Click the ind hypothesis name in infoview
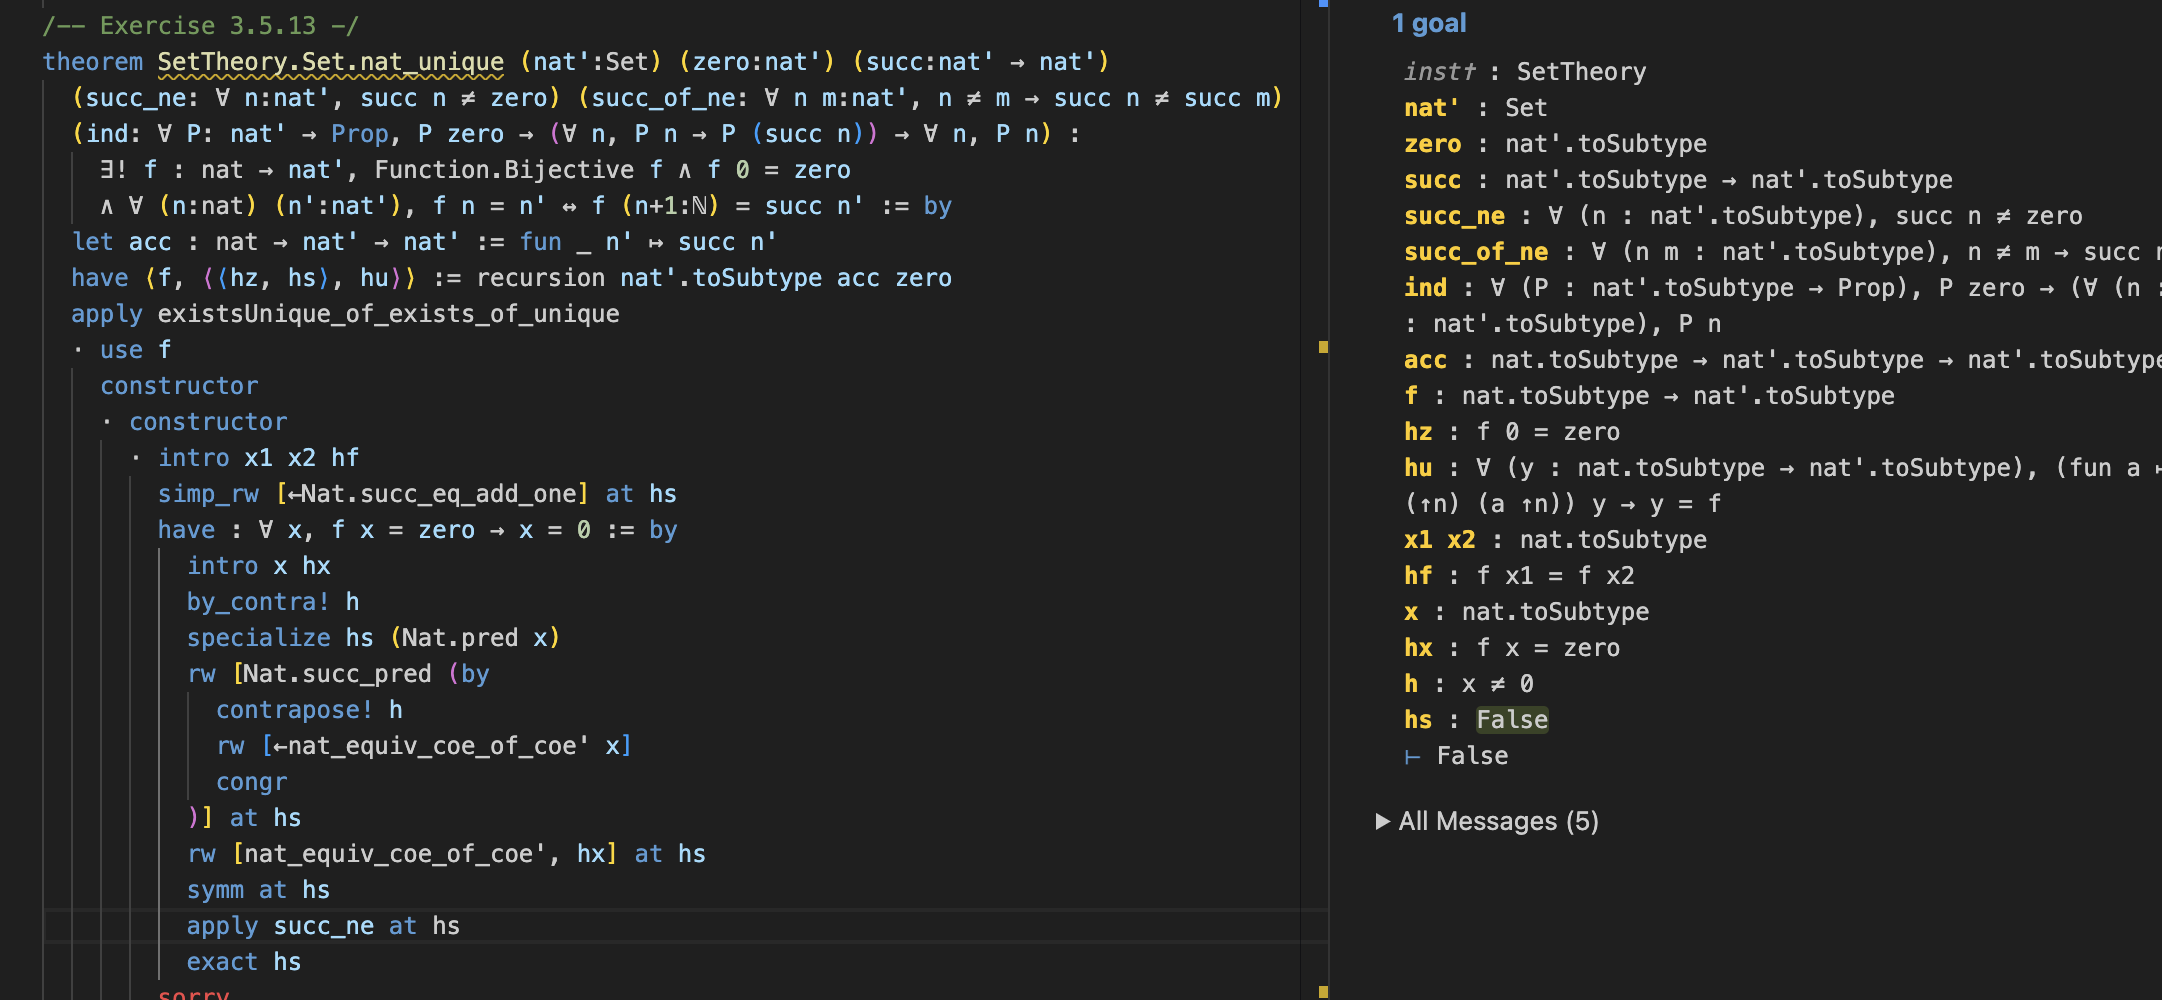2162x1000 pixels. click(1425, 288)
